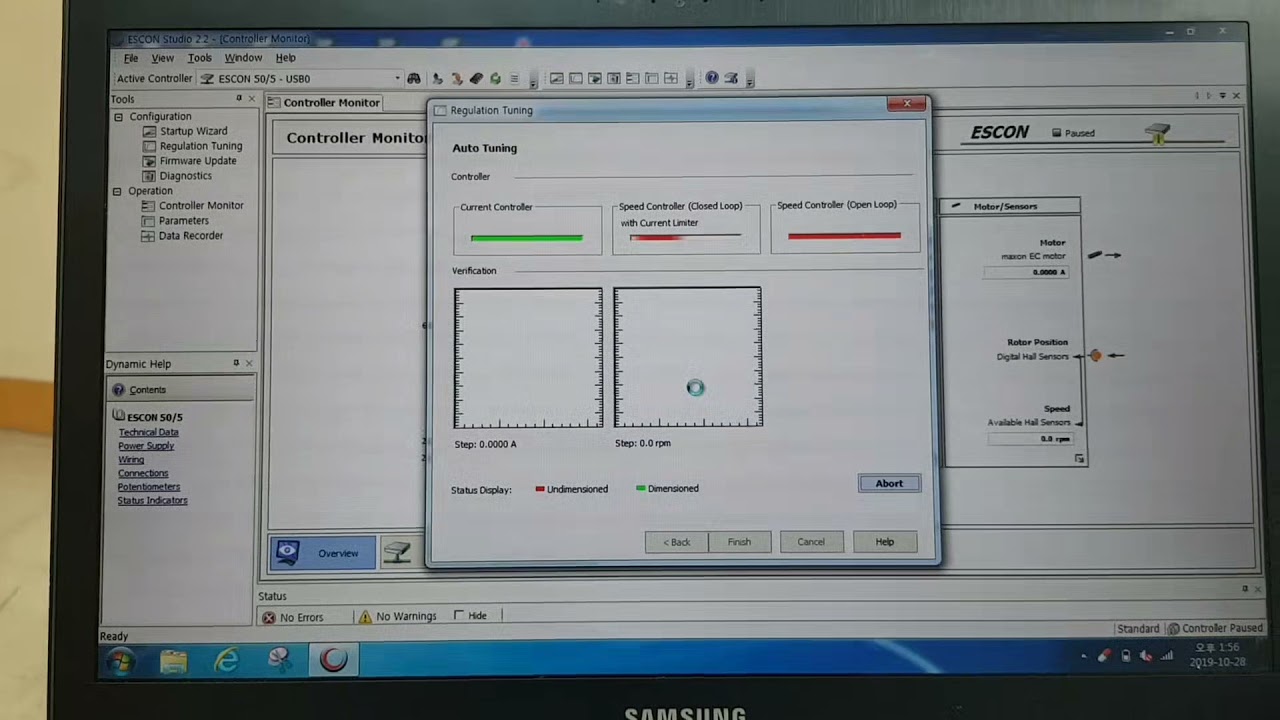Expand the help toolbar overflow arrow

(749, 82)
